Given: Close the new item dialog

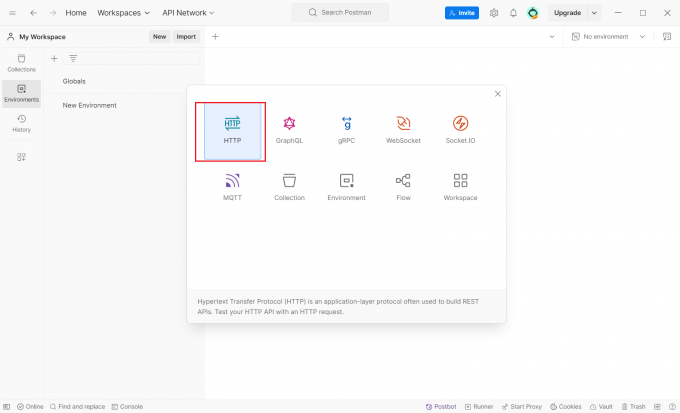Looking at the screenshot, I should [x=497, y=94].
